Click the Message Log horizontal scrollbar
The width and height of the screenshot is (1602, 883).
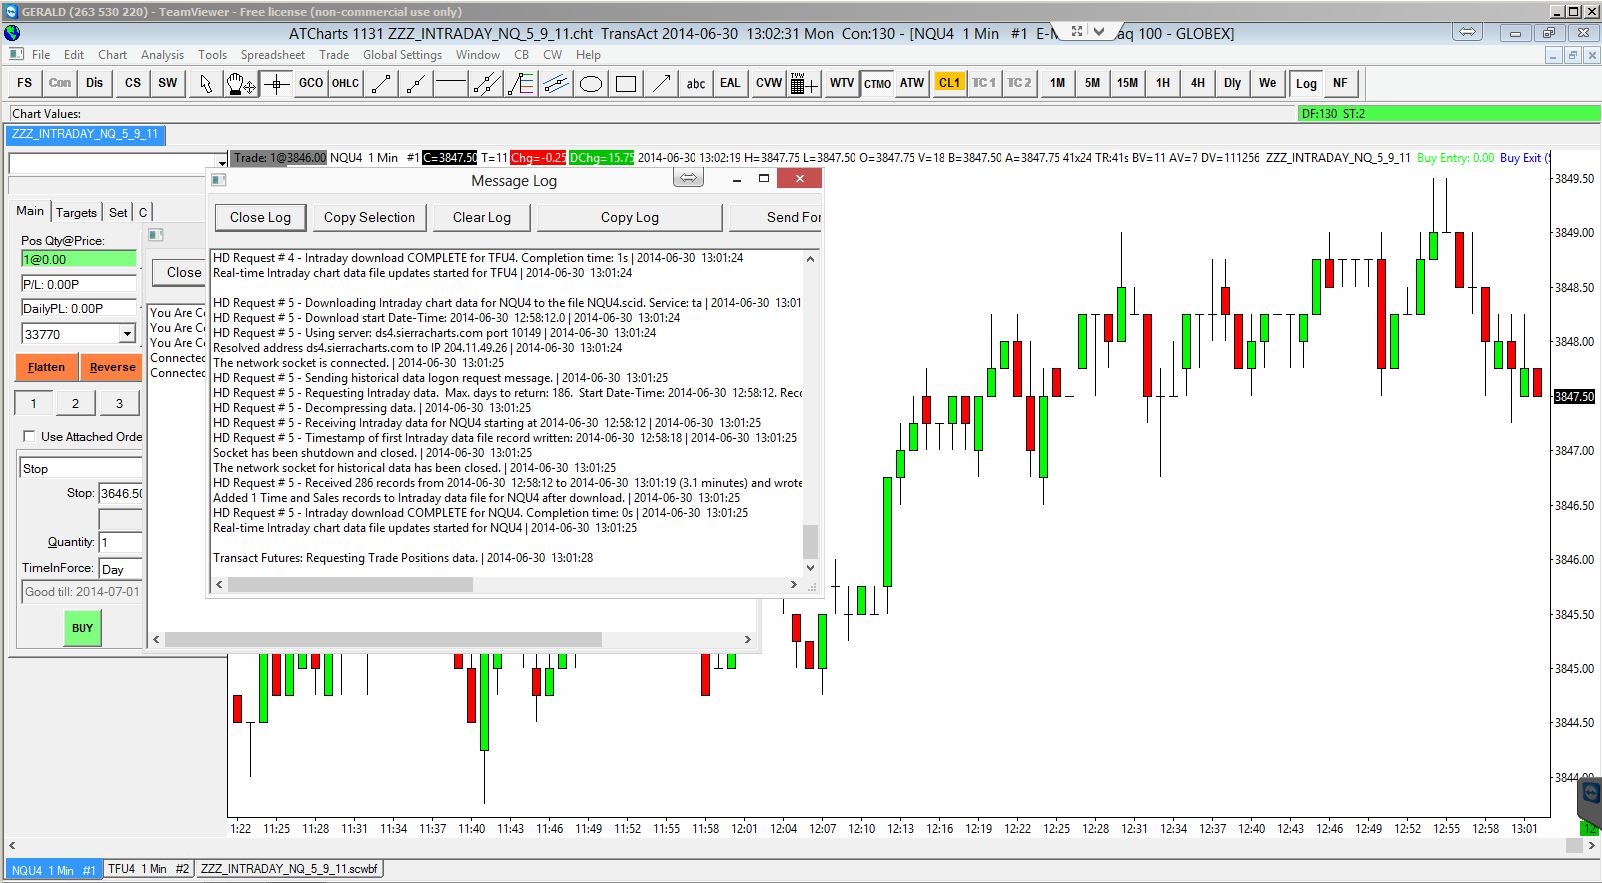click(x=507, y=584)
